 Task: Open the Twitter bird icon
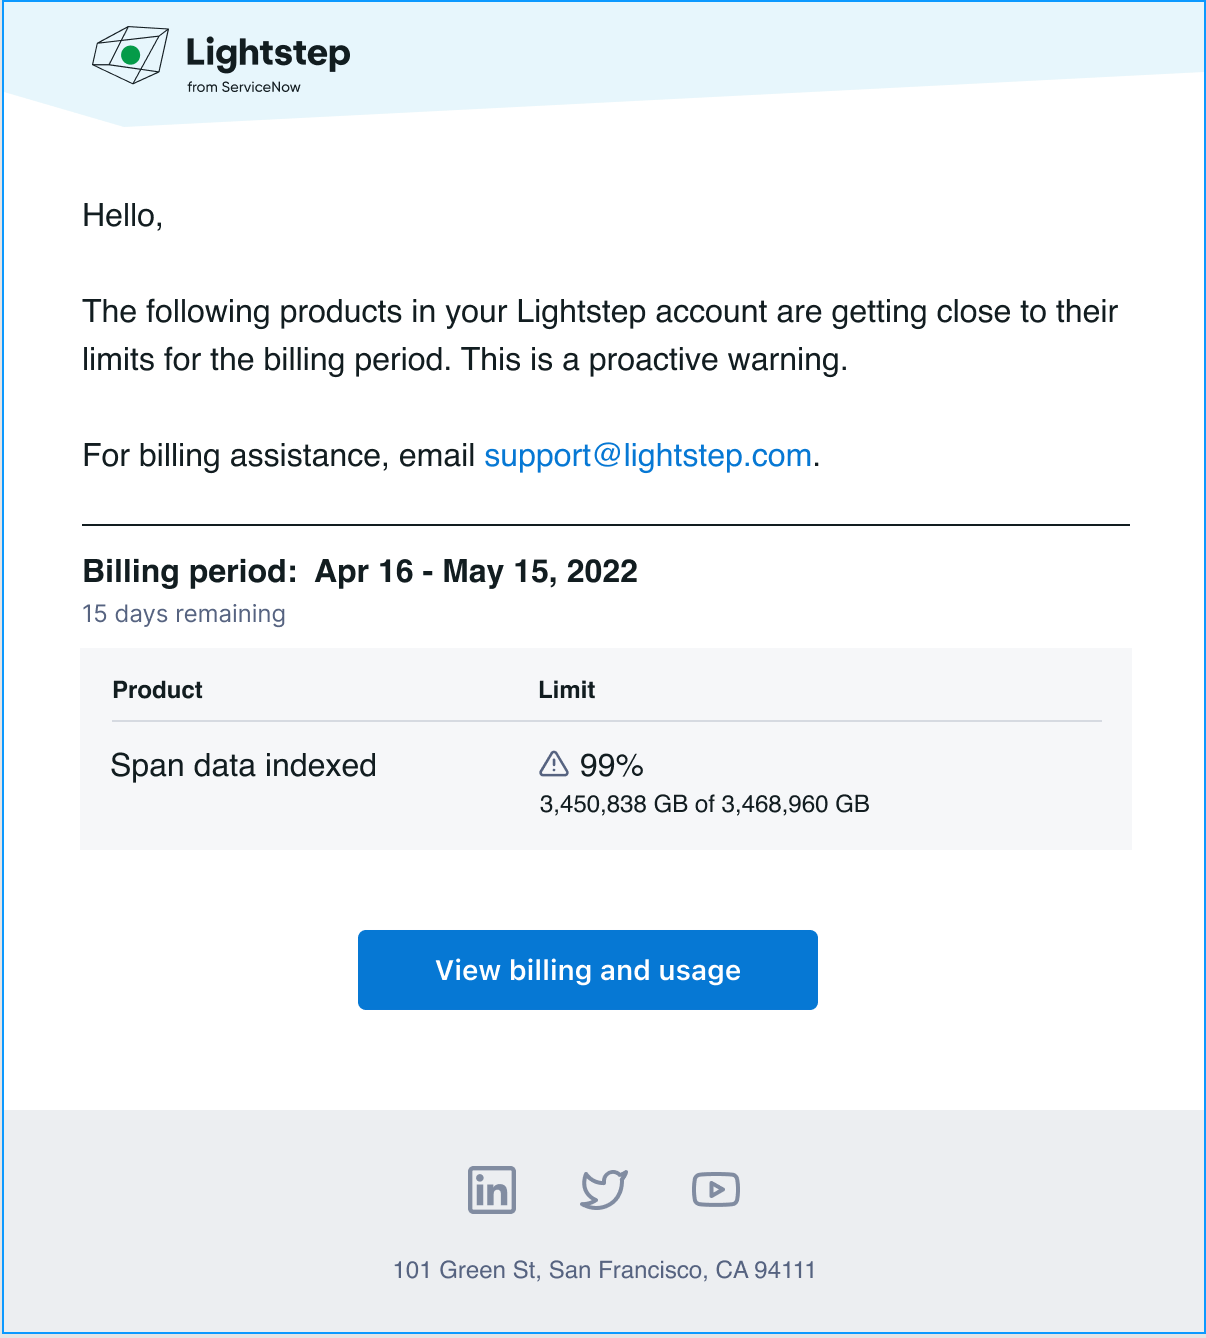point(604,1189)
